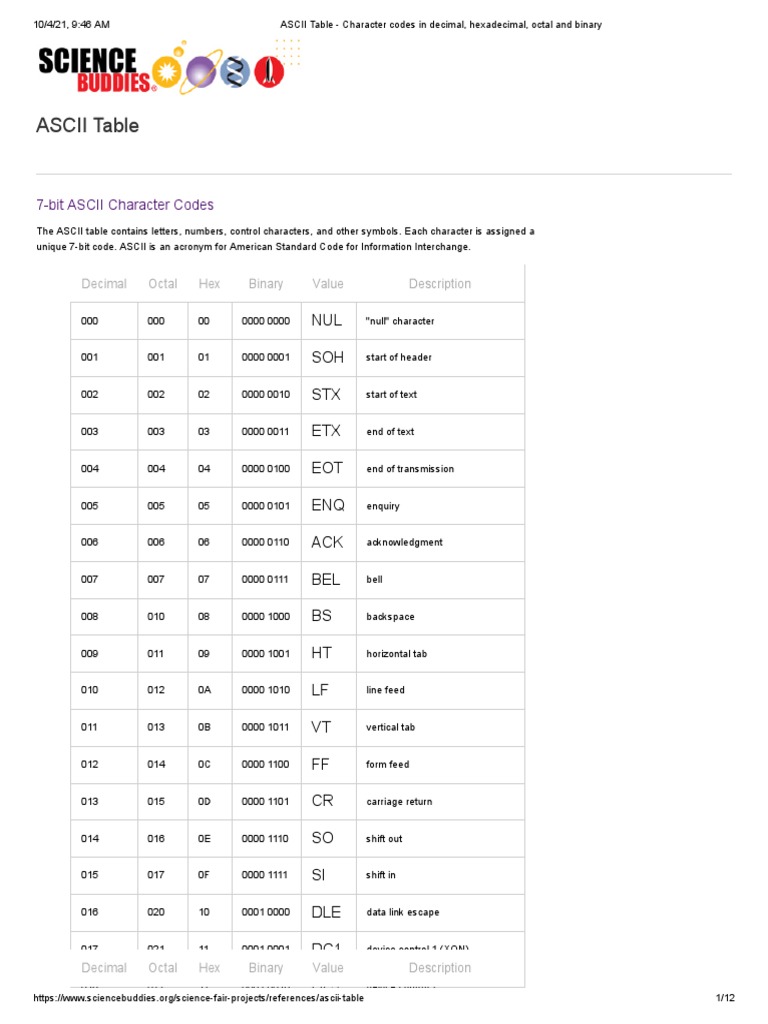Select the binary cell "0000 1010"

(266, 690)
